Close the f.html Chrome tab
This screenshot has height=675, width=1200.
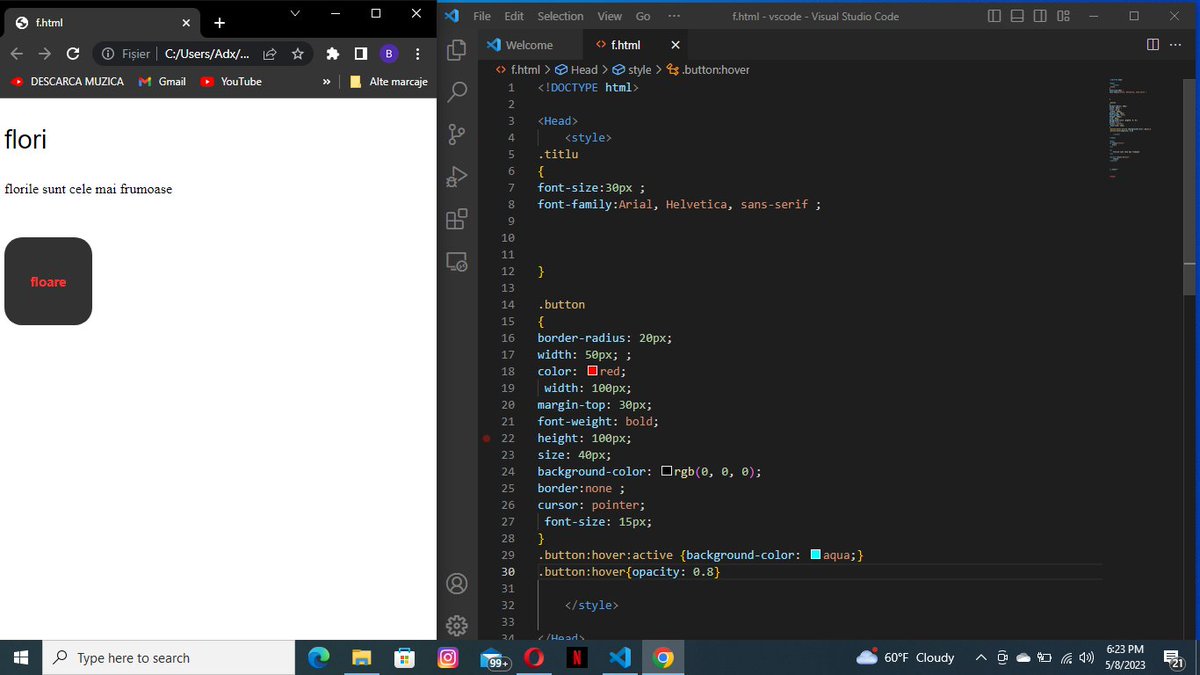pos(186,23)
